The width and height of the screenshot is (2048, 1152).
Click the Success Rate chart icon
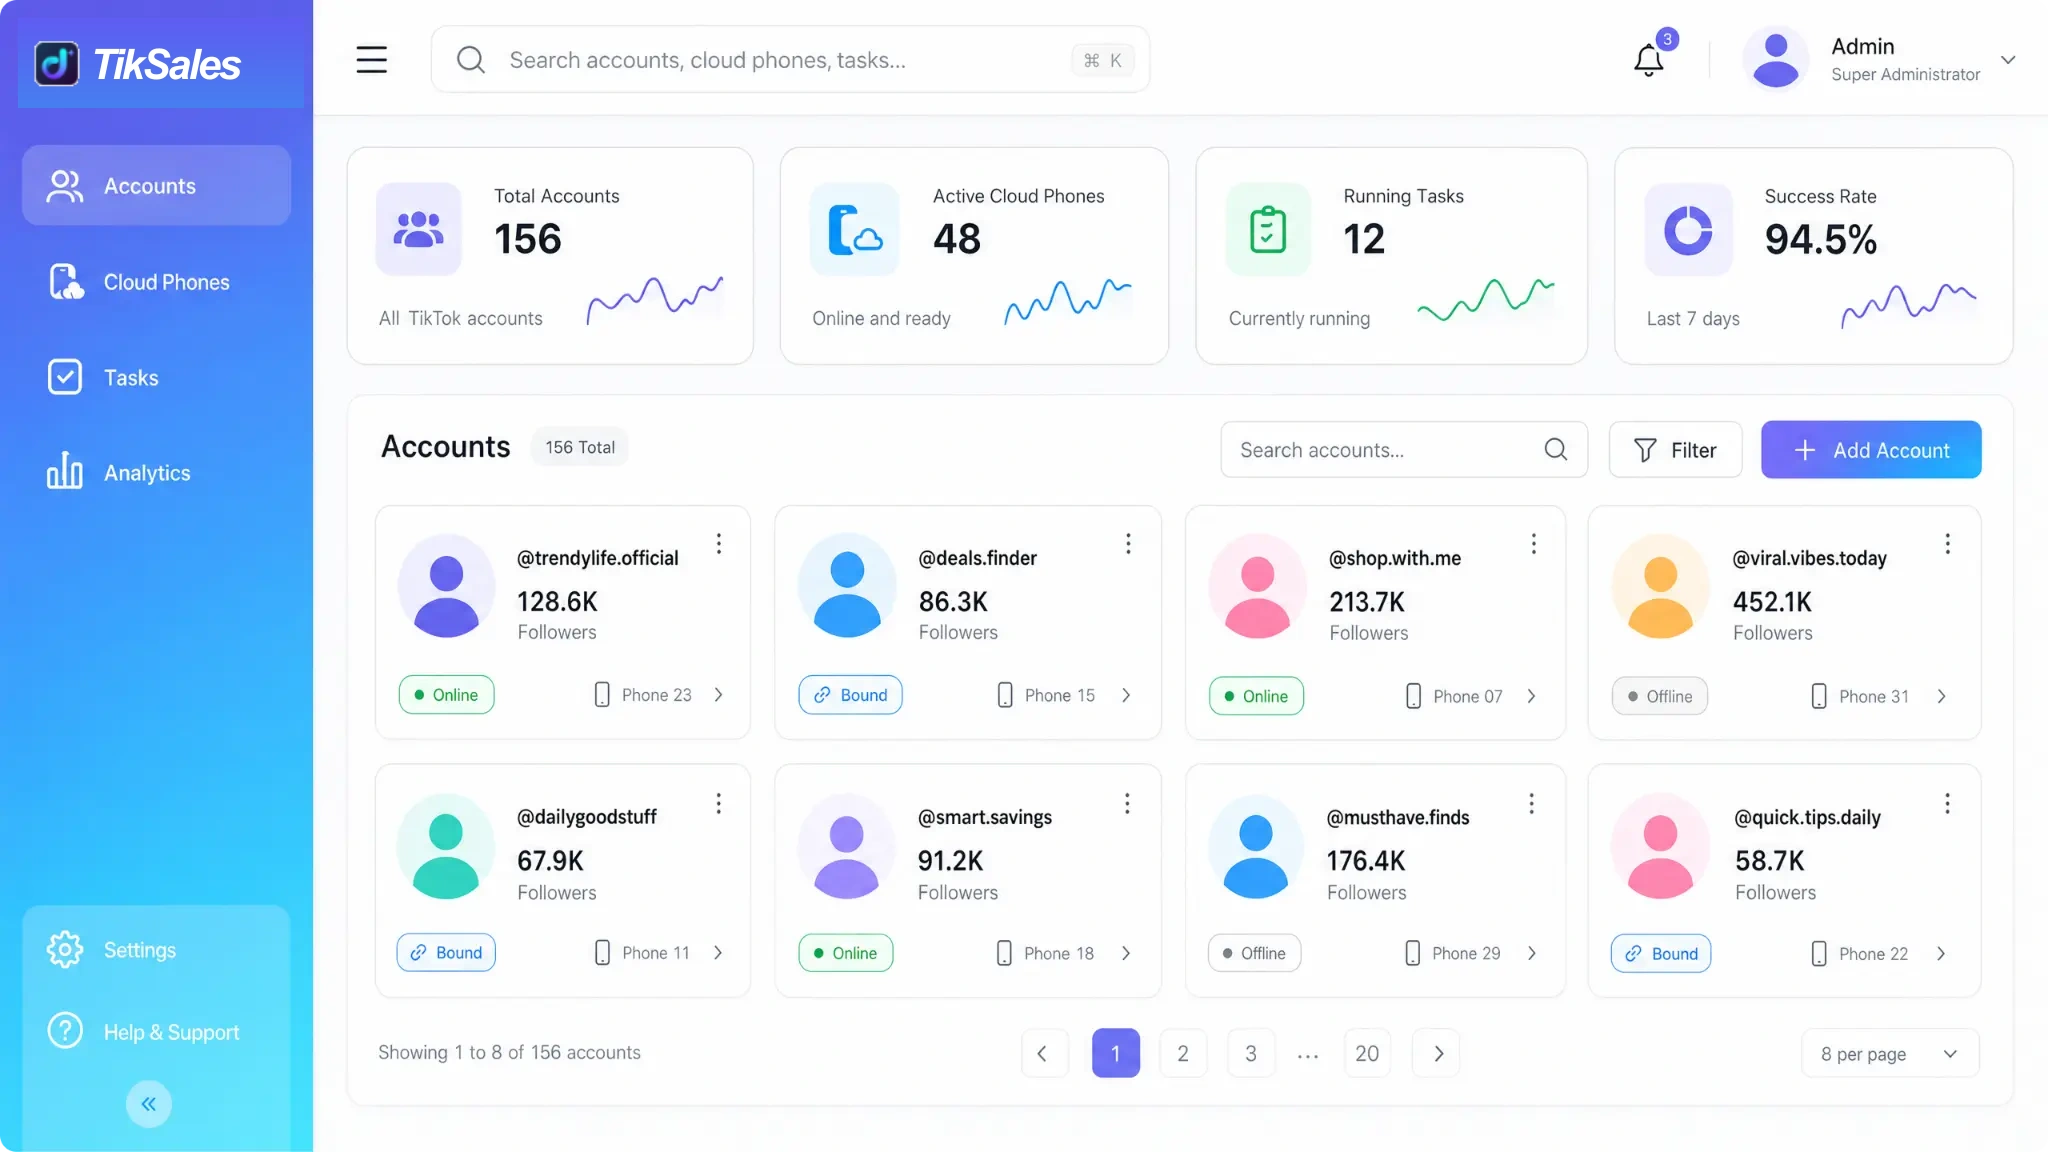click(1689, 230)
